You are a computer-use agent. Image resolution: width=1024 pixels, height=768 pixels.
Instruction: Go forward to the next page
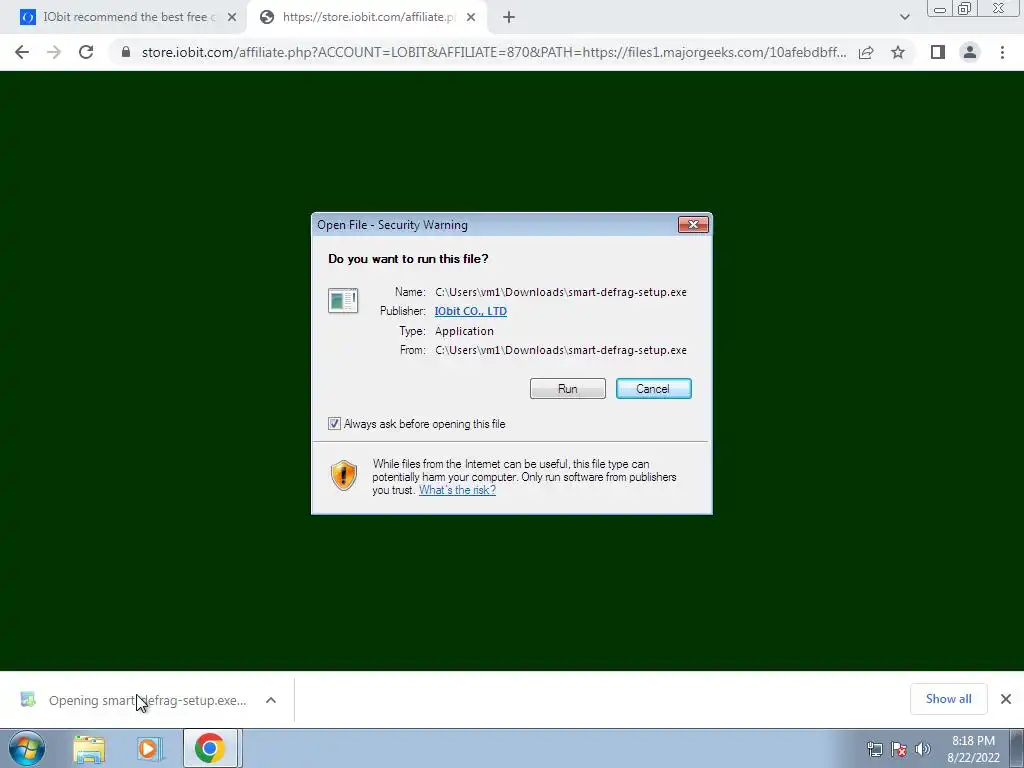(54, 52)
